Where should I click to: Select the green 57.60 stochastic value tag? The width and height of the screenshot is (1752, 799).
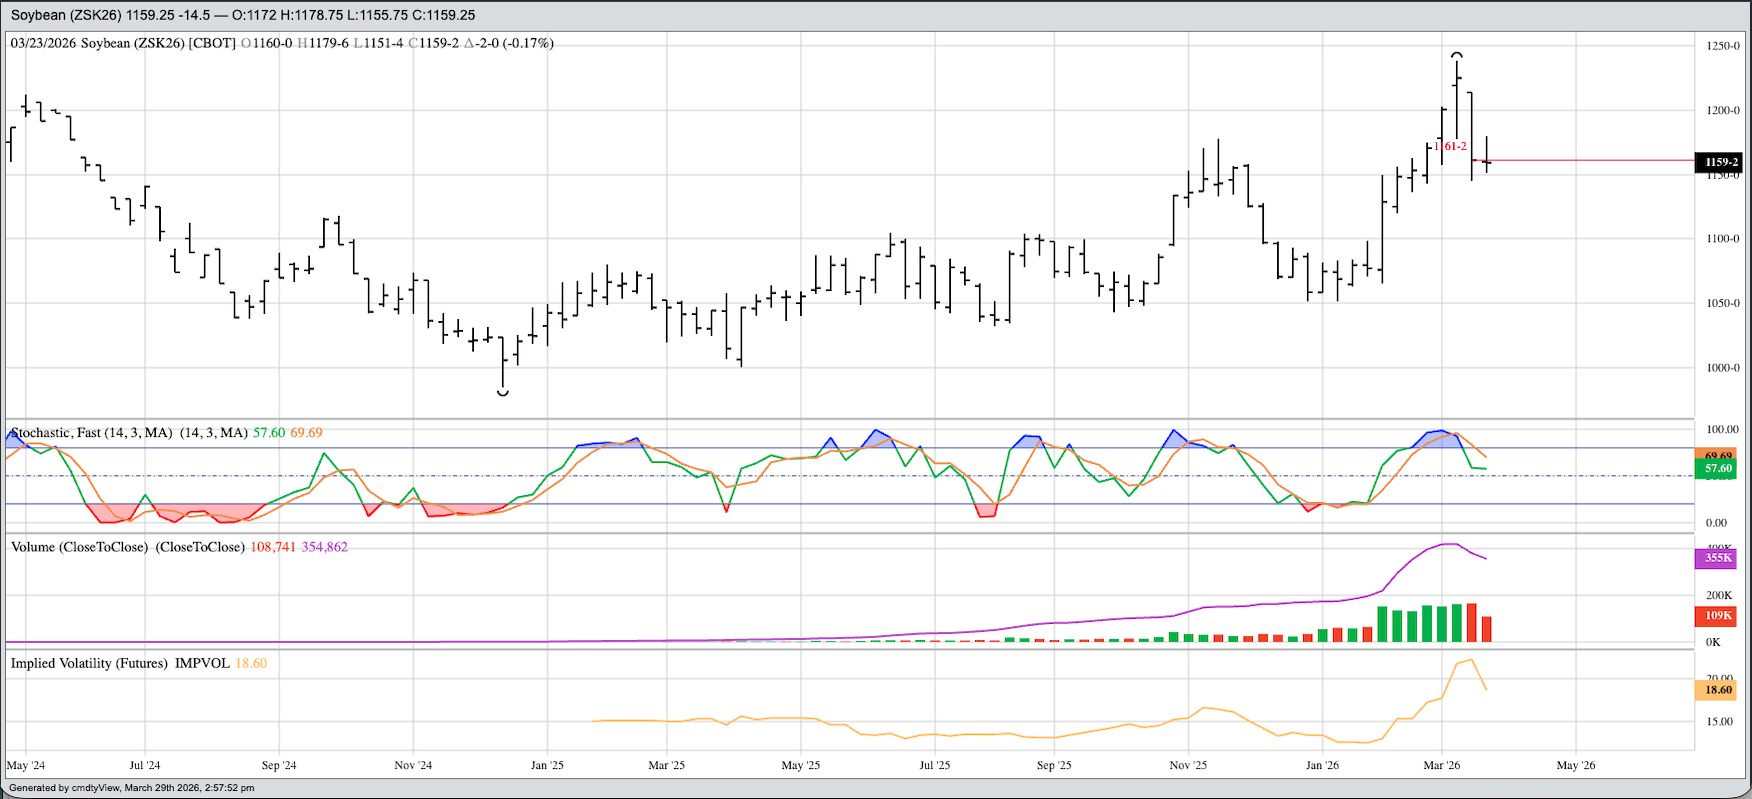coord(1718,468)
